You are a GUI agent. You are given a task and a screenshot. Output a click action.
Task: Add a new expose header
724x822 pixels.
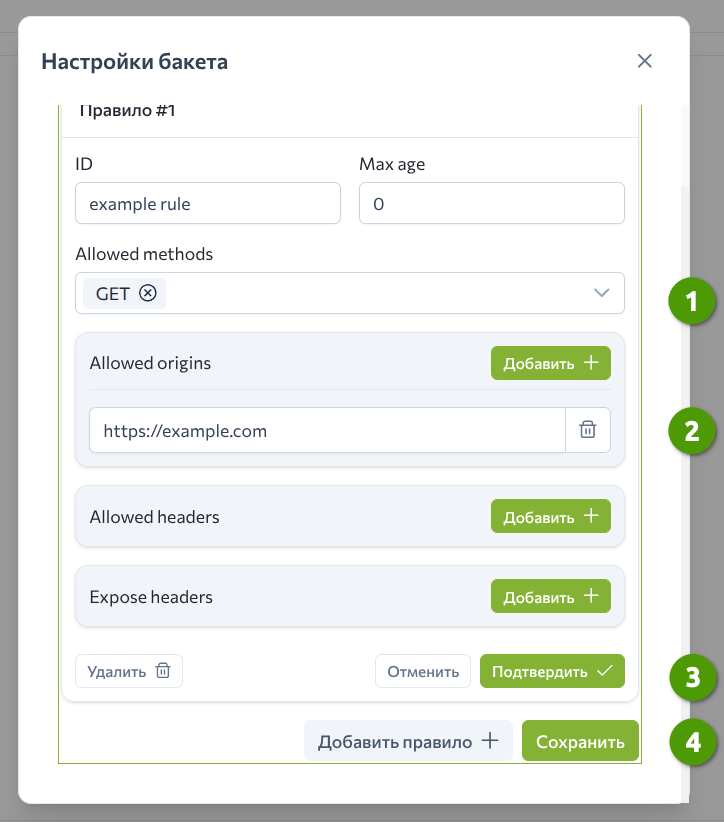pos(550,597)
